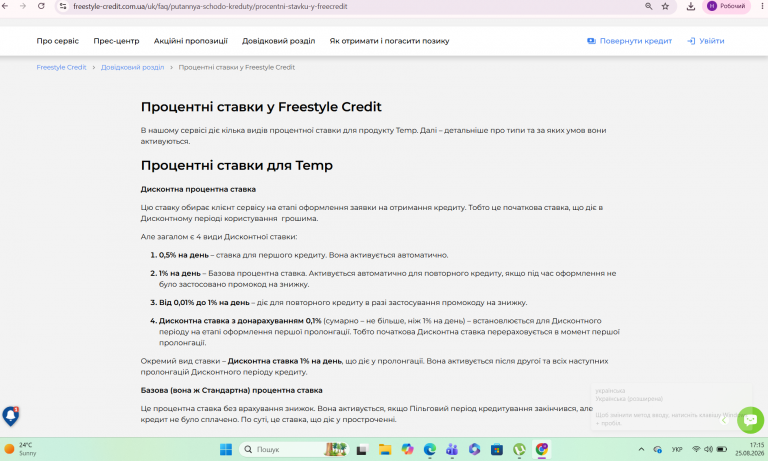Viewport: 768px width, 461px height.
Task: Open Copilot from the taskbar
Action: coord(407,449)
